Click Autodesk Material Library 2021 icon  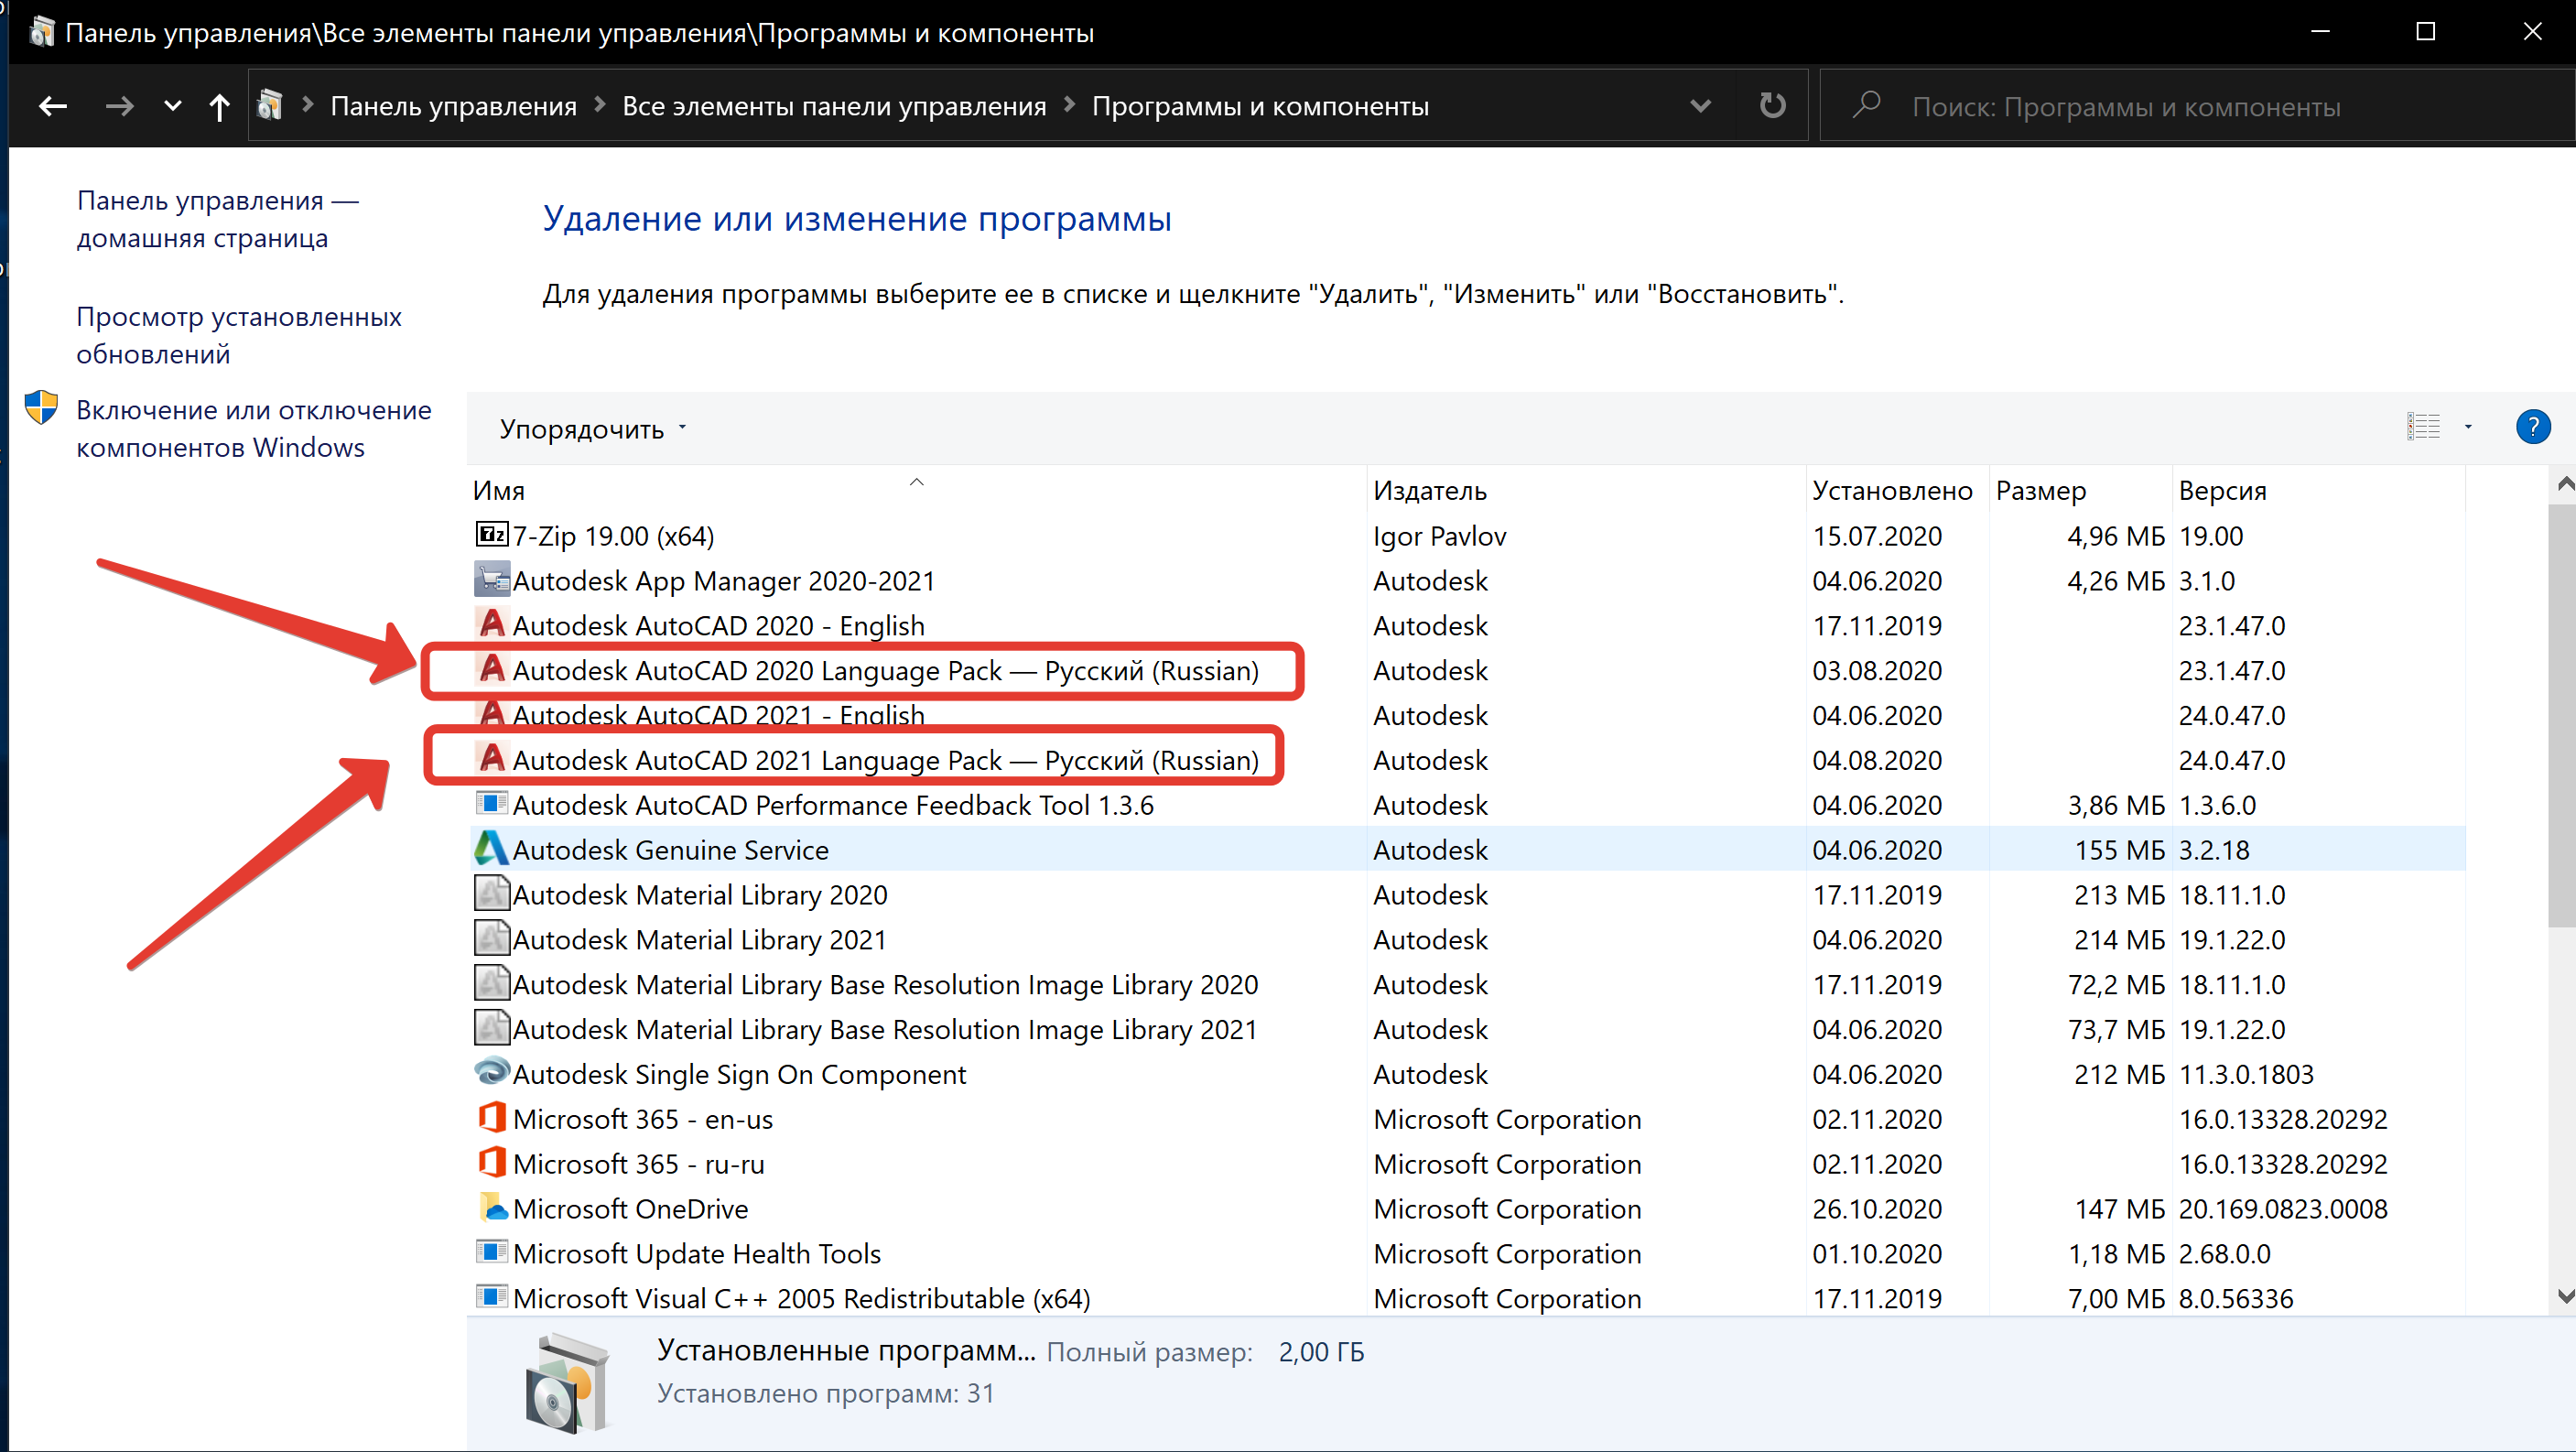pos(491,938)
